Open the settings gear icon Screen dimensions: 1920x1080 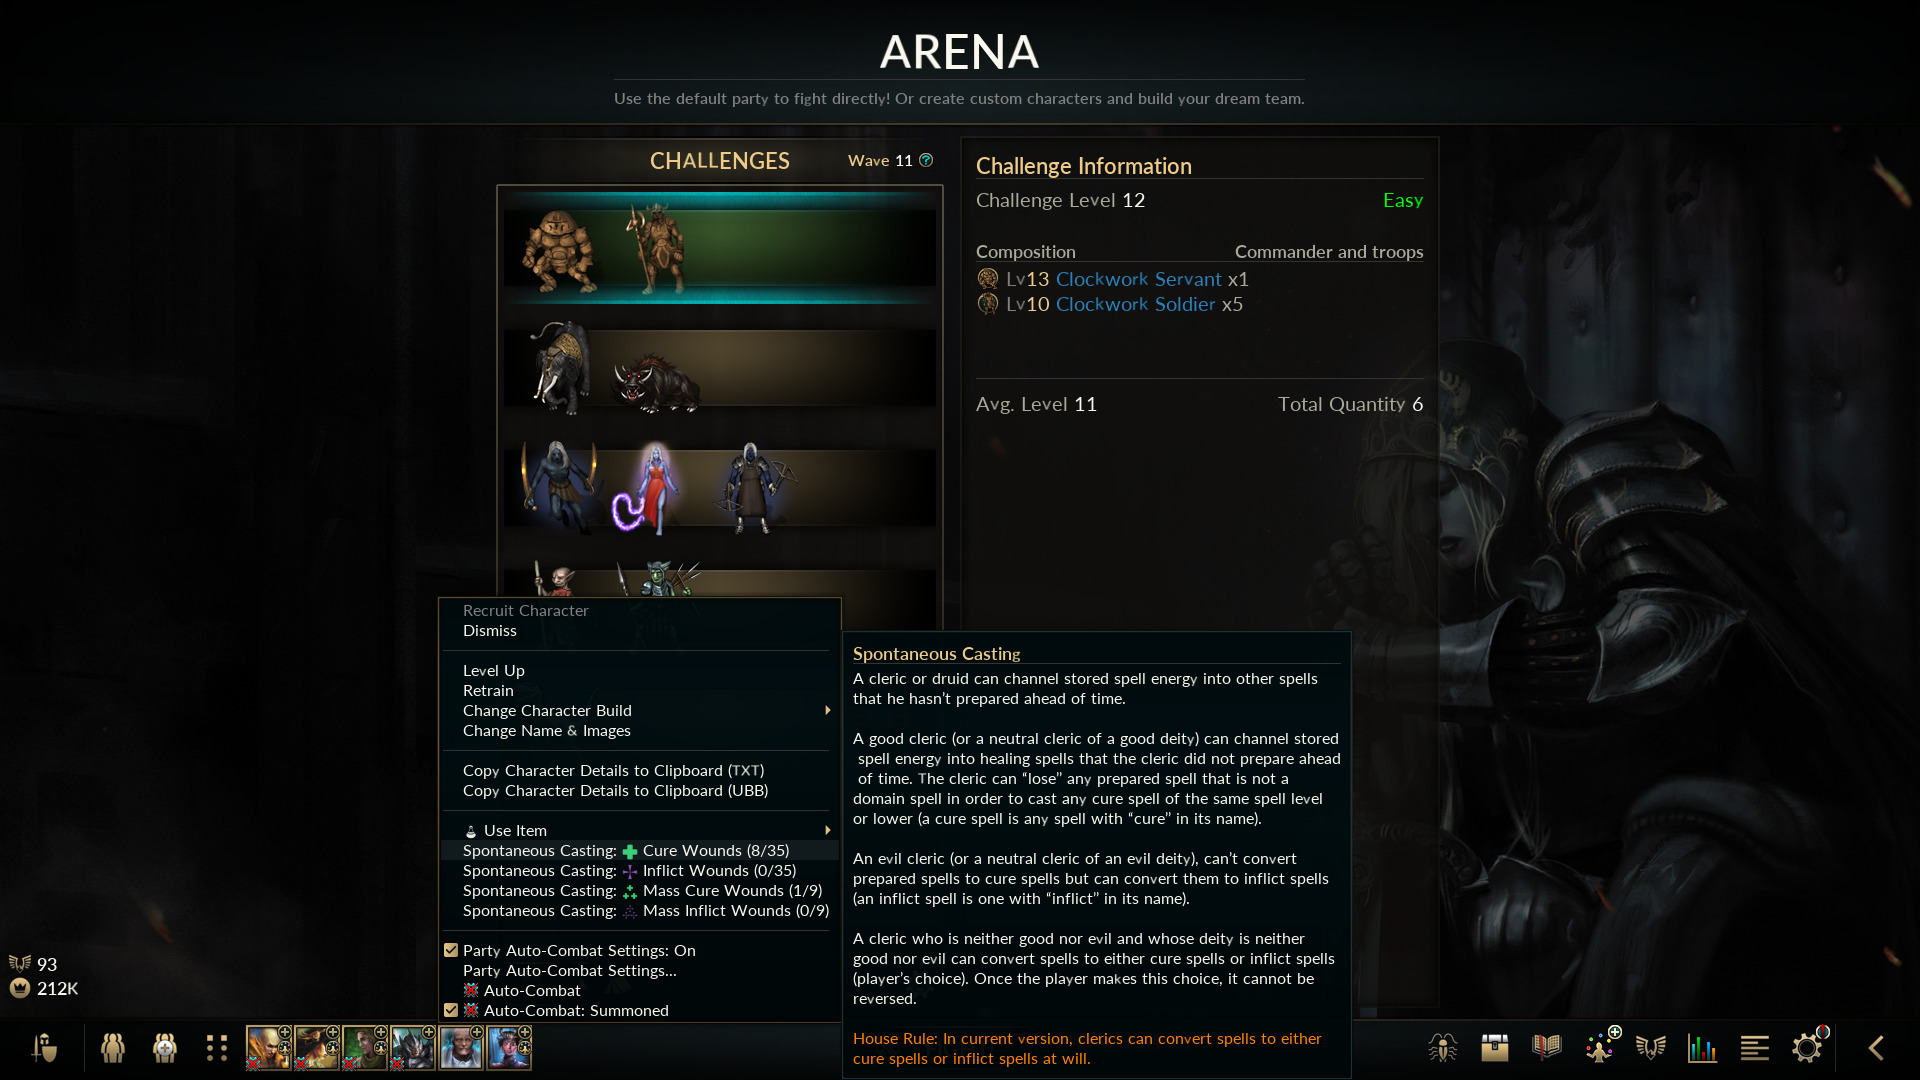click(1807, 1047)
